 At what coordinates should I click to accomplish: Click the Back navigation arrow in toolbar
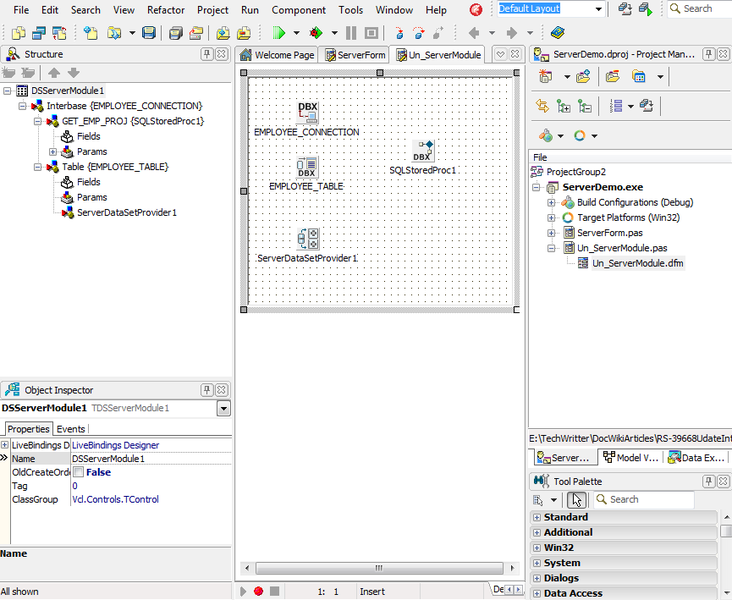[x=474, y=33]
